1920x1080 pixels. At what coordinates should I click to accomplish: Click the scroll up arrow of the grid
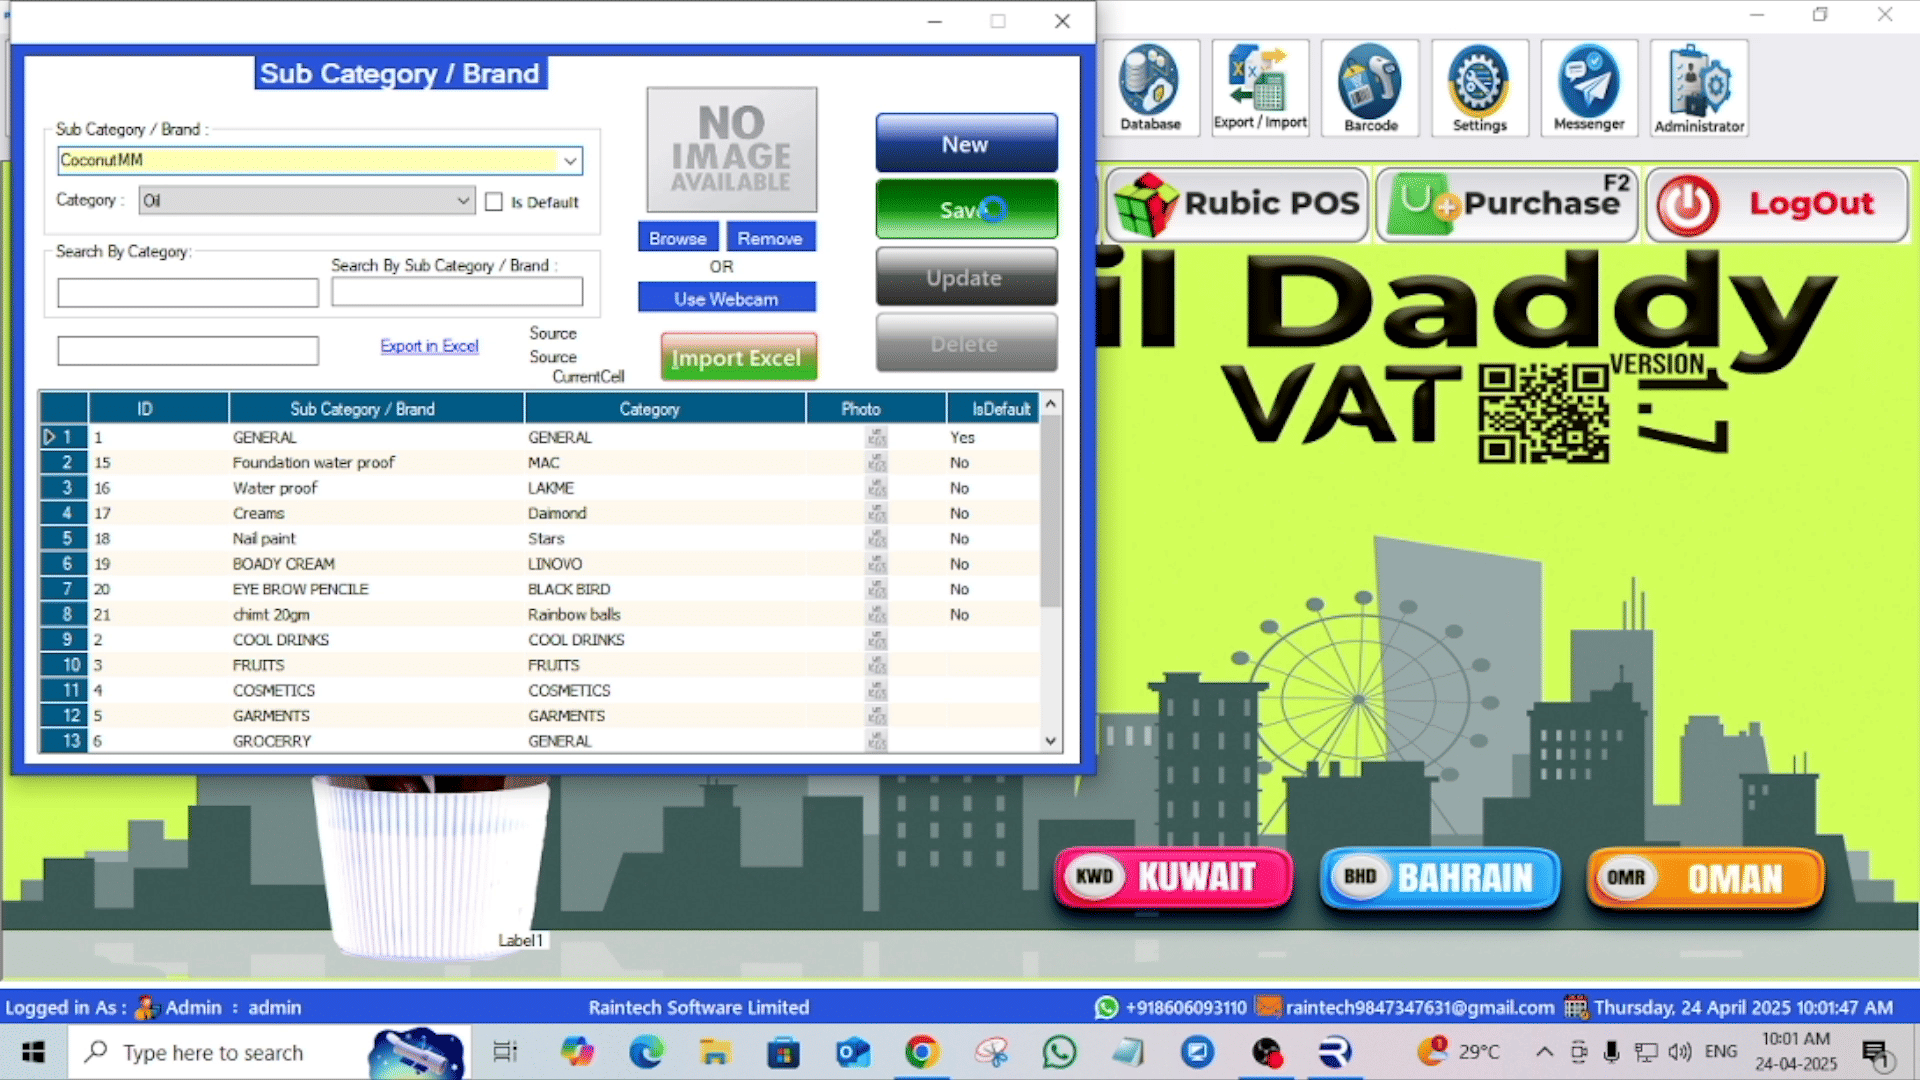(1050, 404)
